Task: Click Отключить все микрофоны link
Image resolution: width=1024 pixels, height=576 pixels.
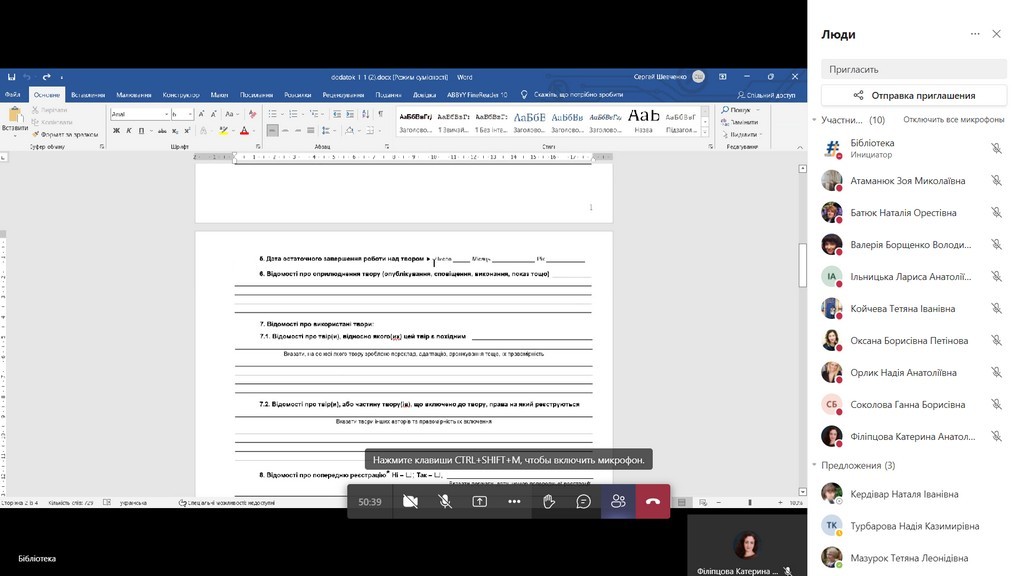Action: [953, 120]
